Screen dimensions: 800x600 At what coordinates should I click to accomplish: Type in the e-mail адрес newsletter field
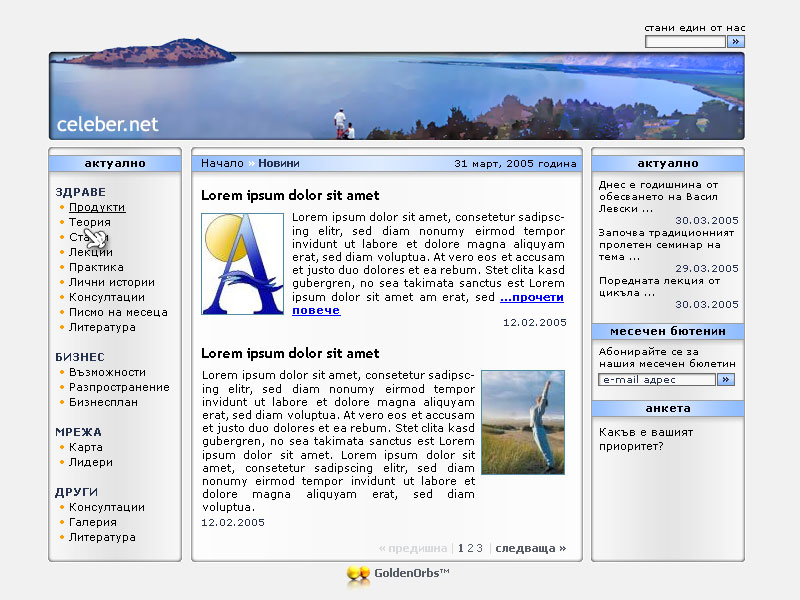pyautogui.click(x=657, y=380)
